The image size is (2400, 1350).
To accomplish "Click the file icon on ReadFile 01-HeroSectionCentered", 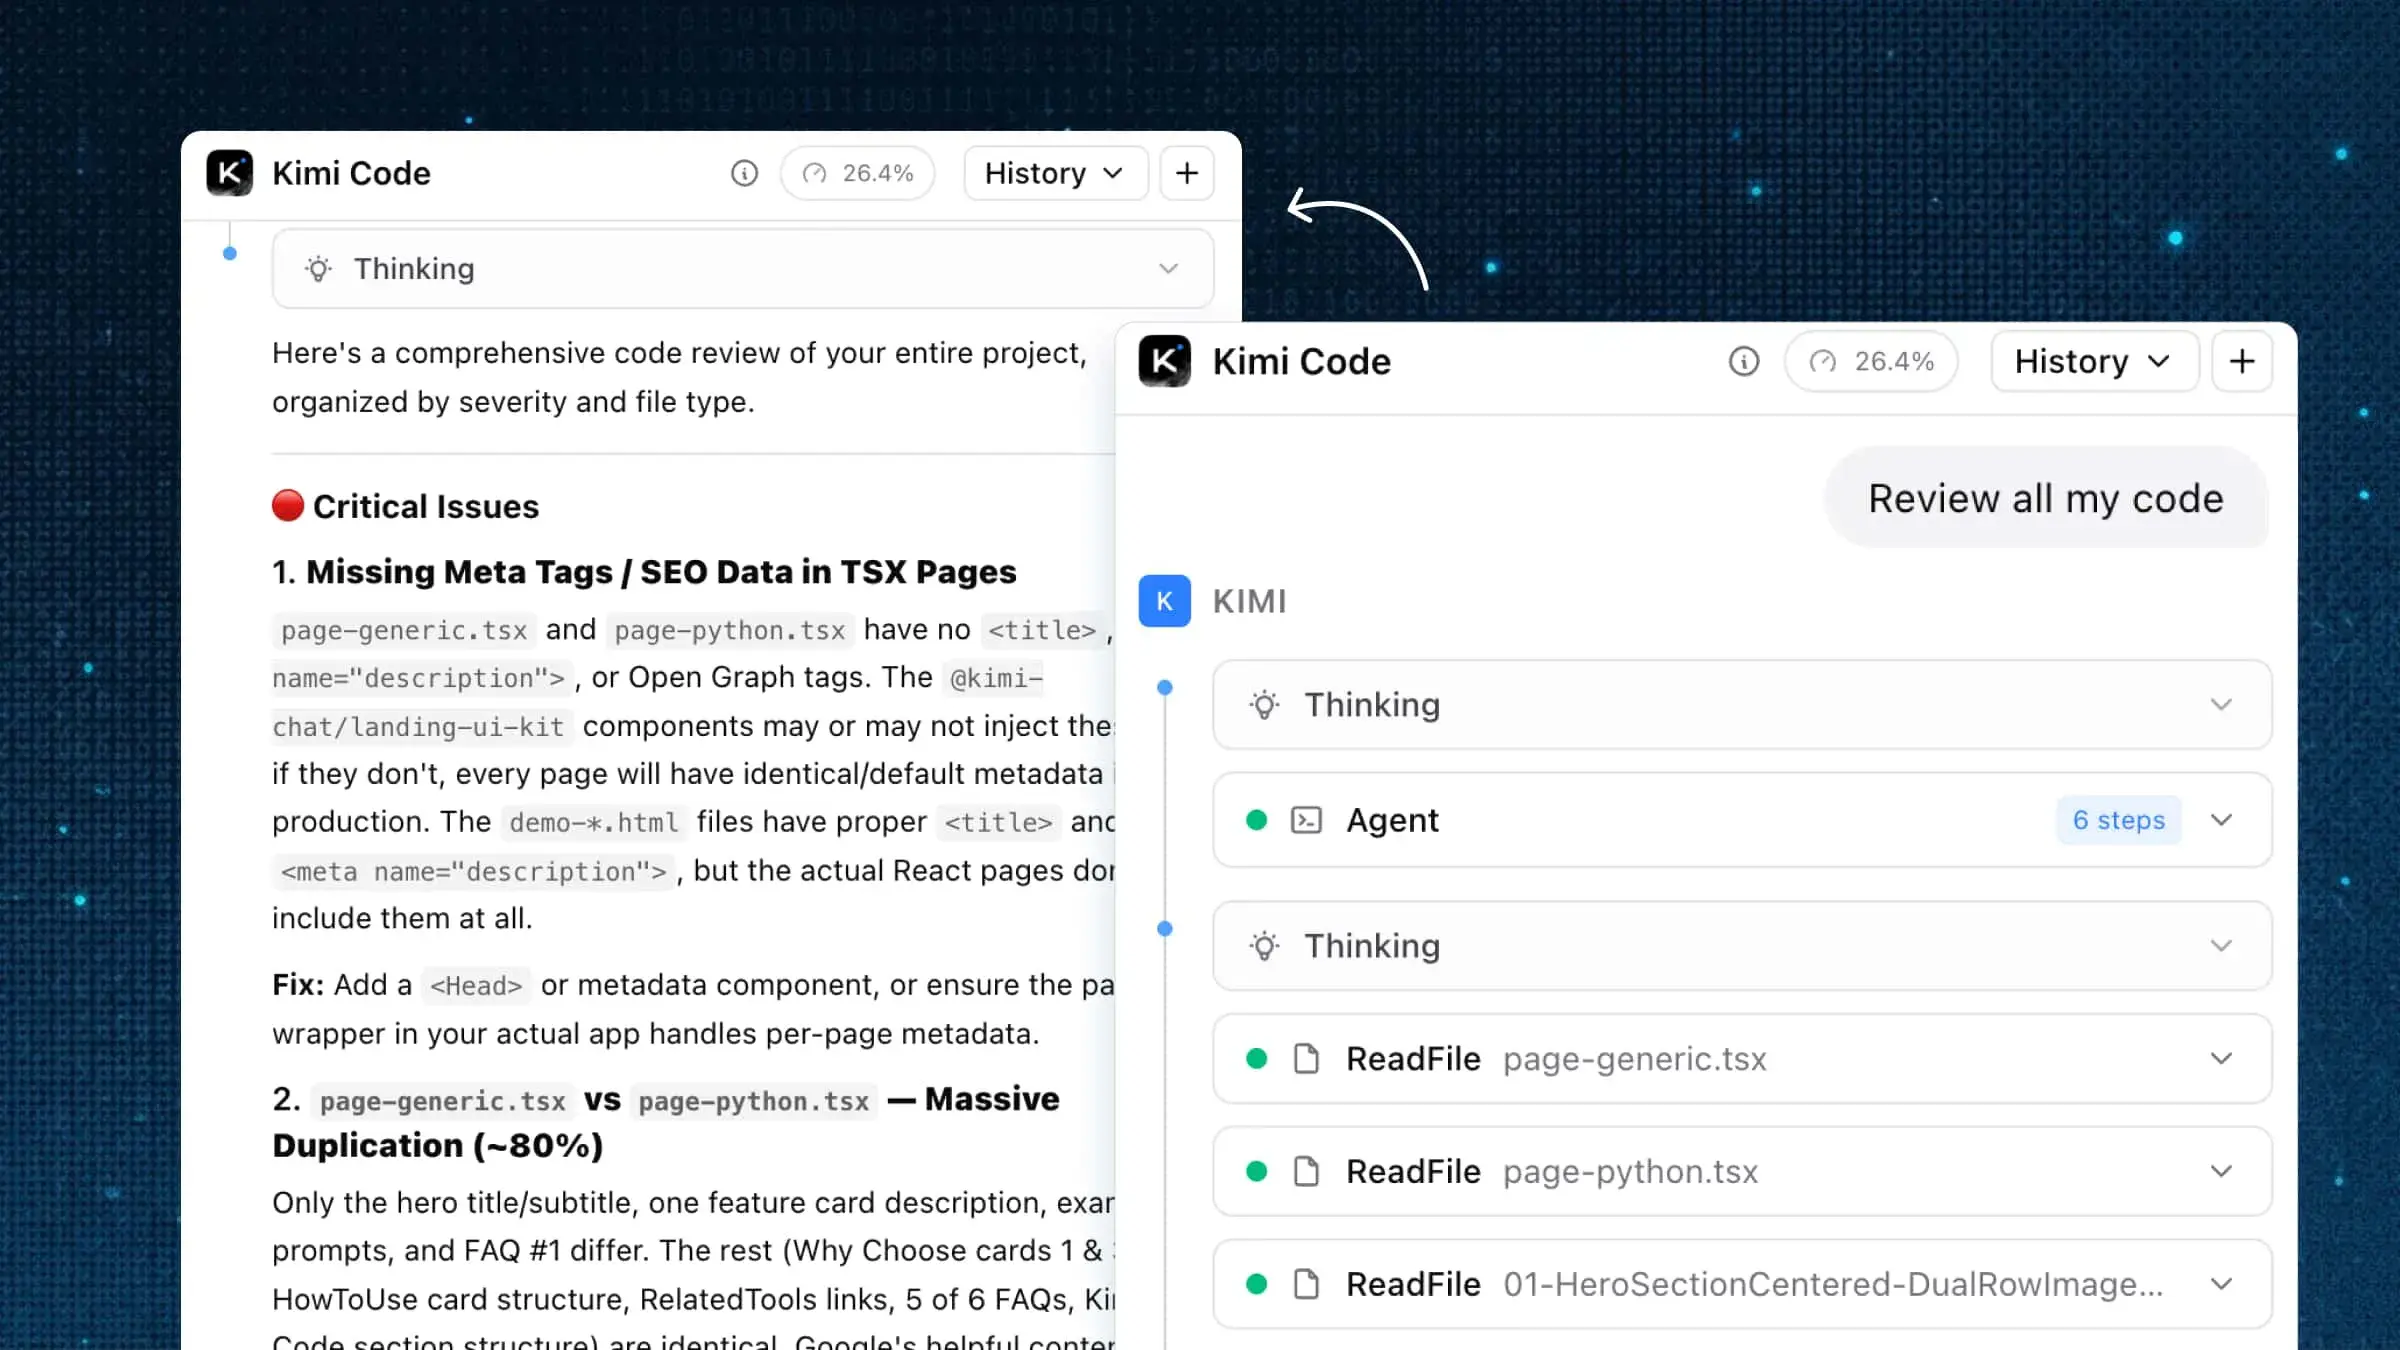I will tap(1306, 1284).
